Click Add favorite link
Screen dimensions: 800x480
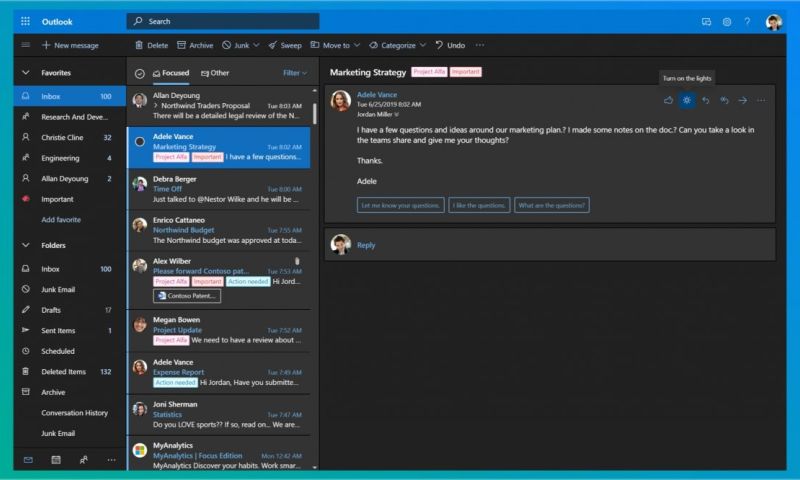click(61, 219)
